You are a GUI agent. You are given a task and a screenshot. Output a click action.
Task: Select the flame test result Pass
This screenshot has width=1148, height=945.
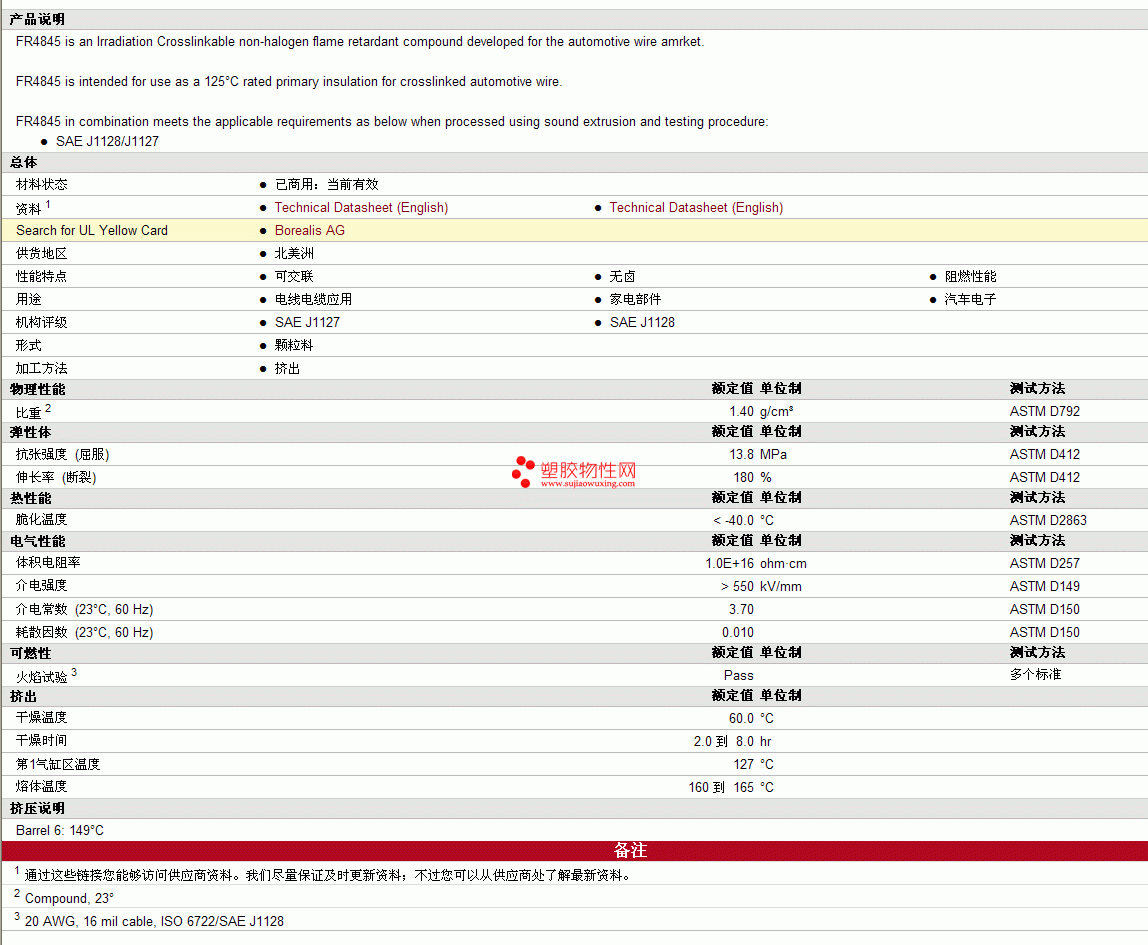point(739,676)
